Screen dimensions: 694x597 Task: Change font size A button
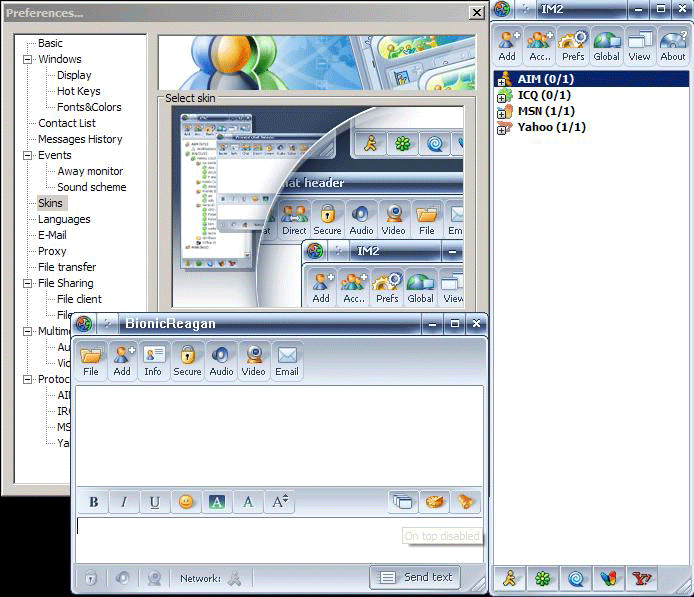279,502
